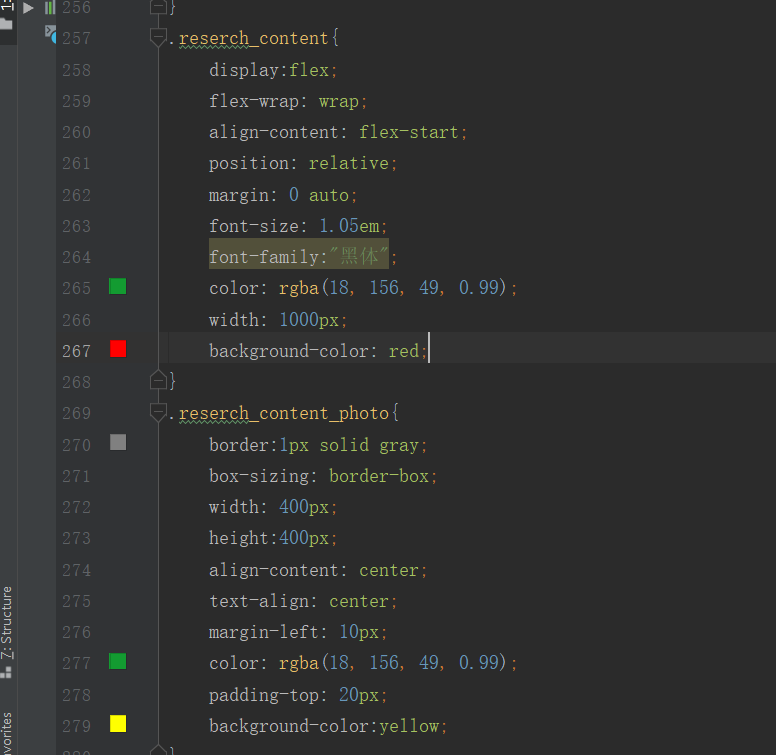Click the fold end marker on line 268
Screen dimensions: 776x755
[158, 380]
